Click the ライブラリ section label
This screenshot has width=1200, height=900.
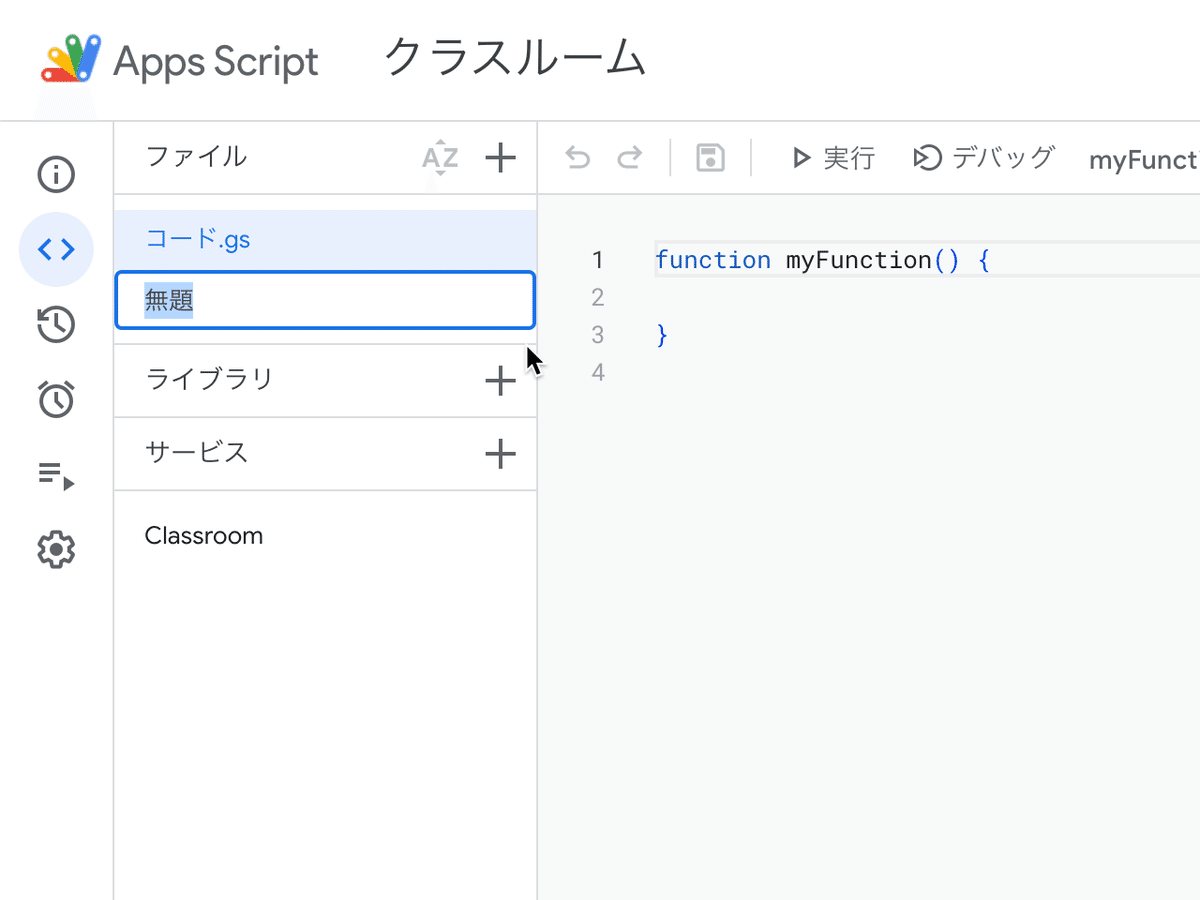(x=209, y=380)
